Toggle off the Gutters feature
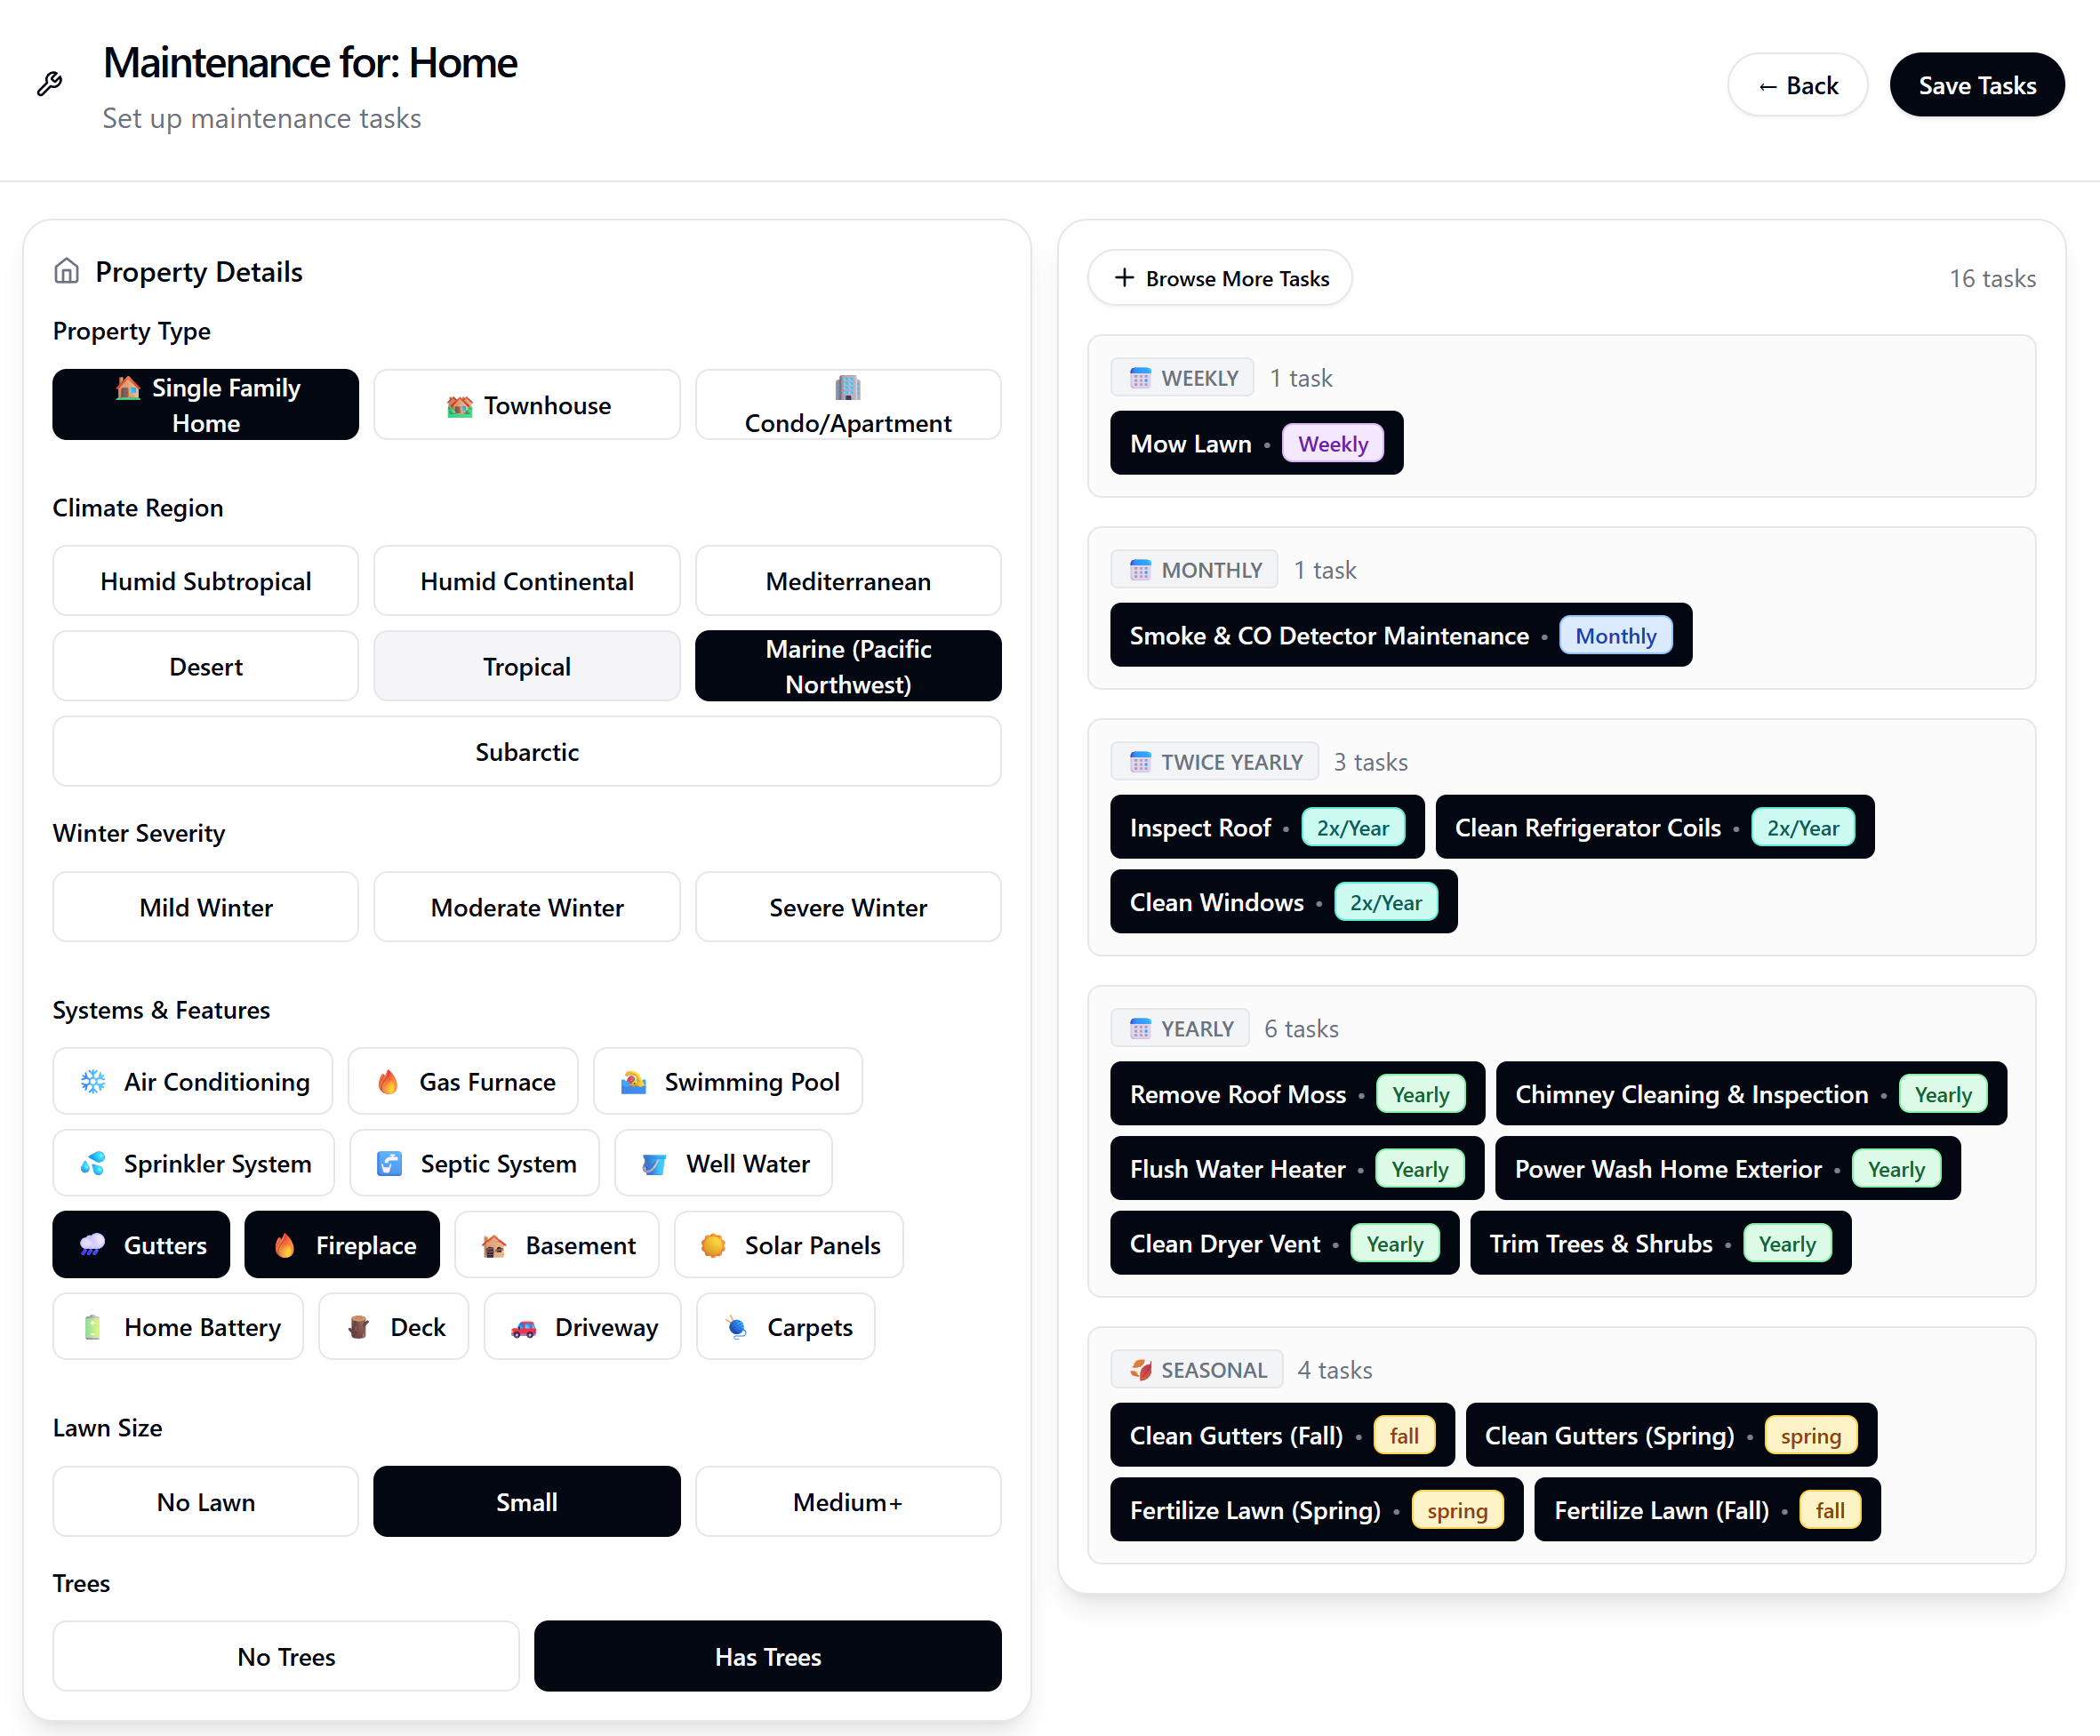Screen dimensions: 2100x1736 click(141, 1245)
